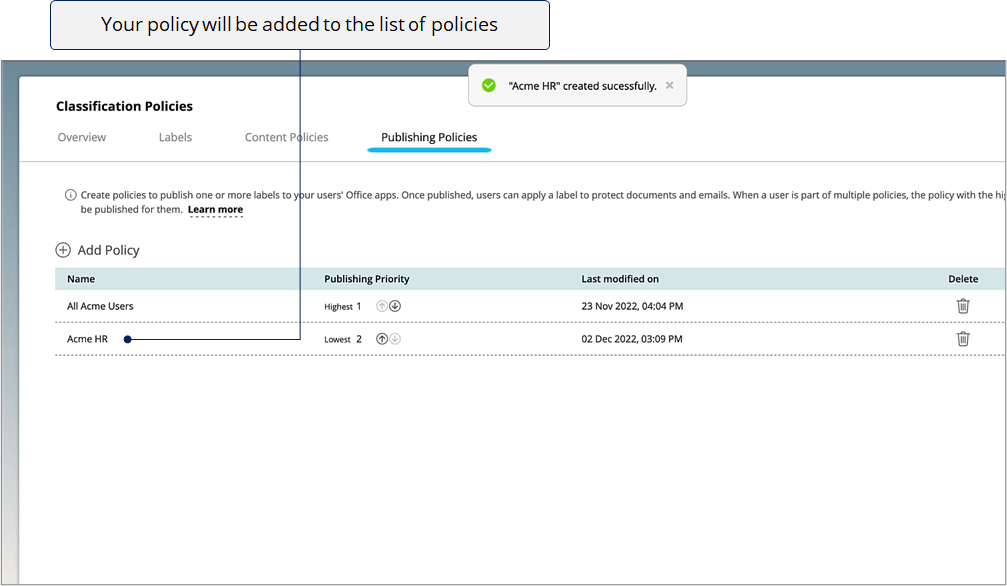Click the Delete column header

coord(963,279)
